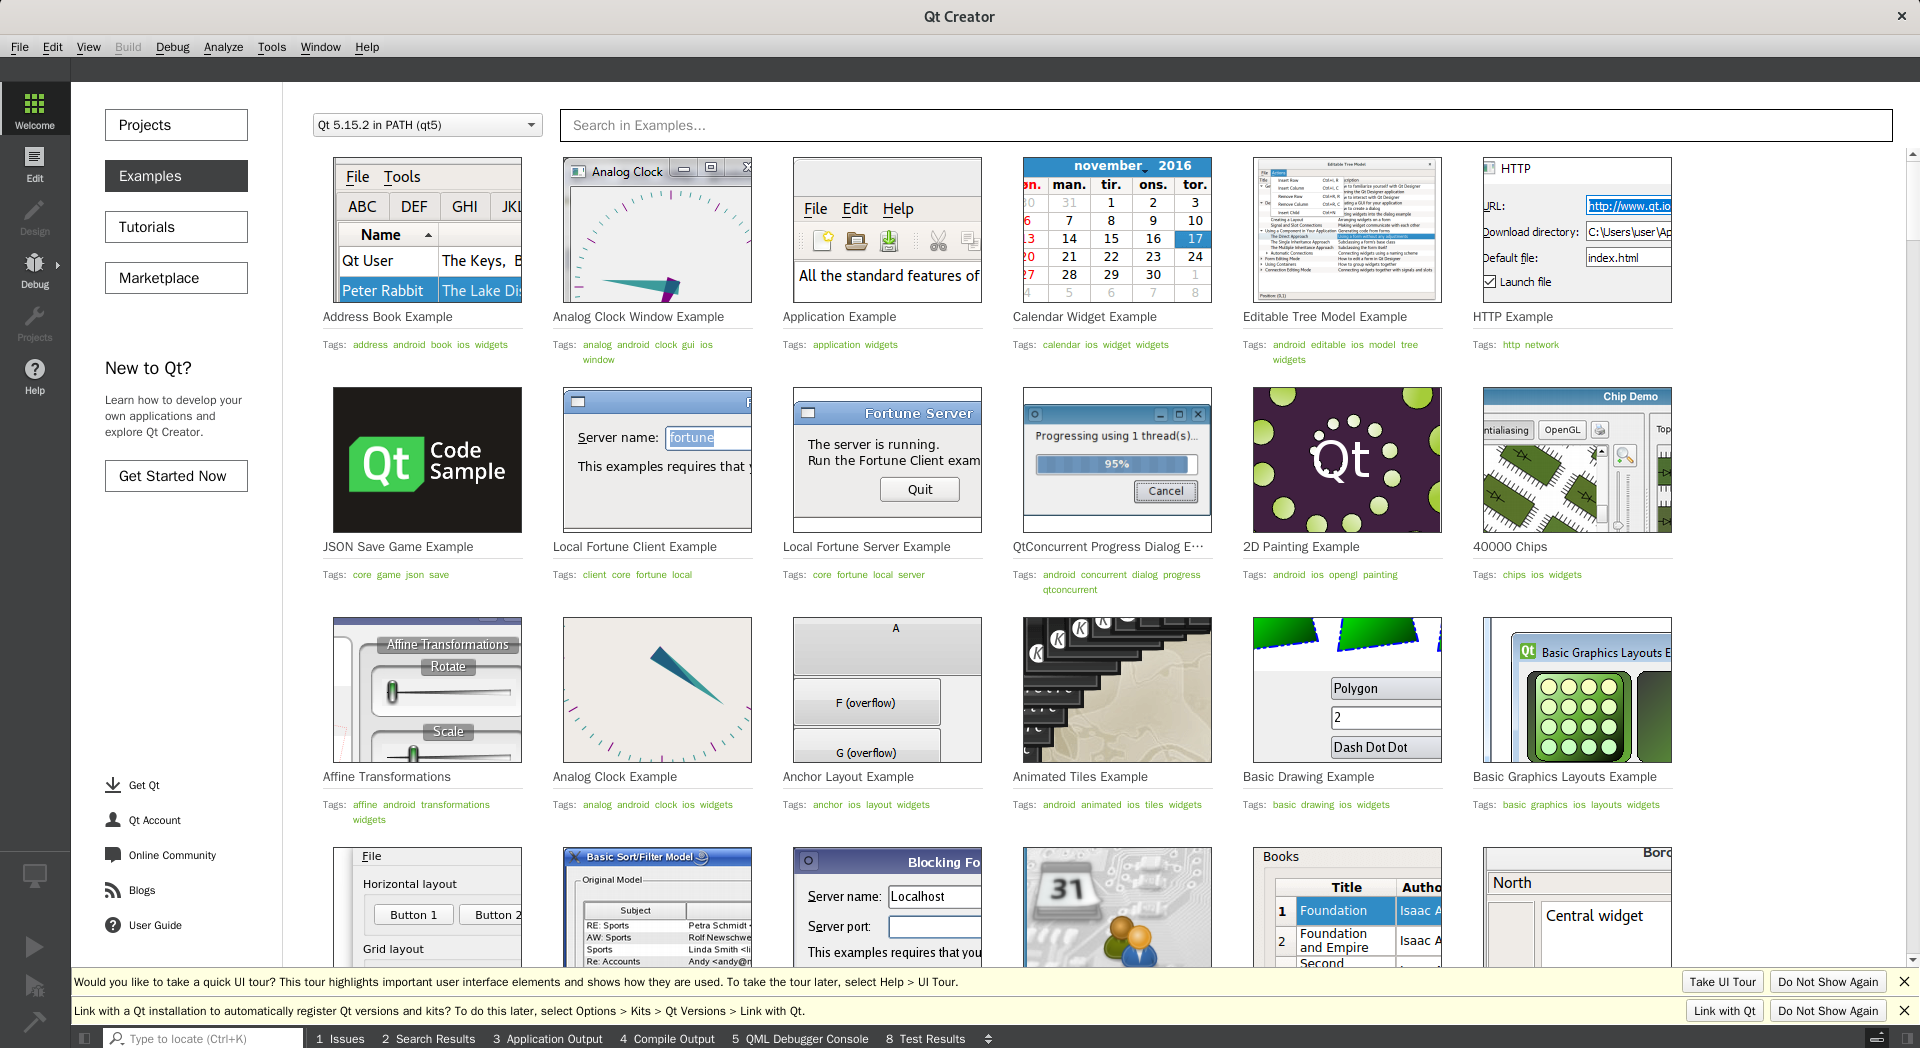The image size is (1920, 1048).
Task: Open Address Book Example thumbnail
Action: coord(427,230)
